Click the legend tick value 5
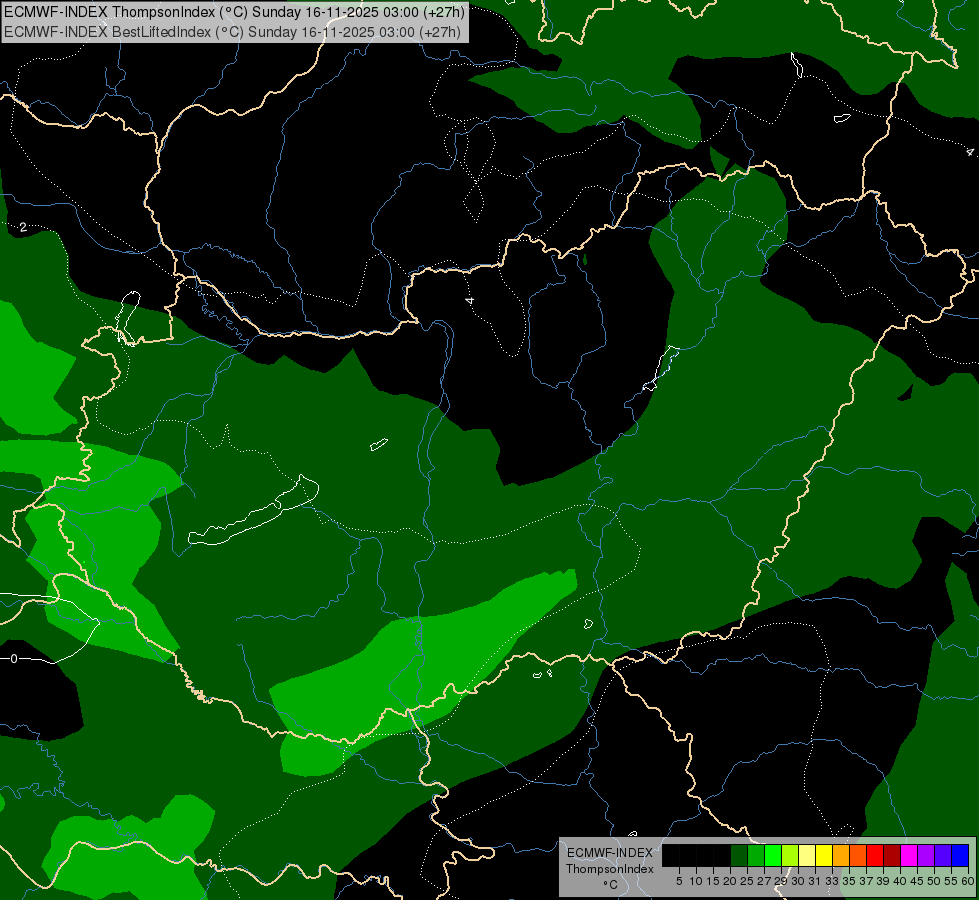The image size is (979, 900). 679,881
